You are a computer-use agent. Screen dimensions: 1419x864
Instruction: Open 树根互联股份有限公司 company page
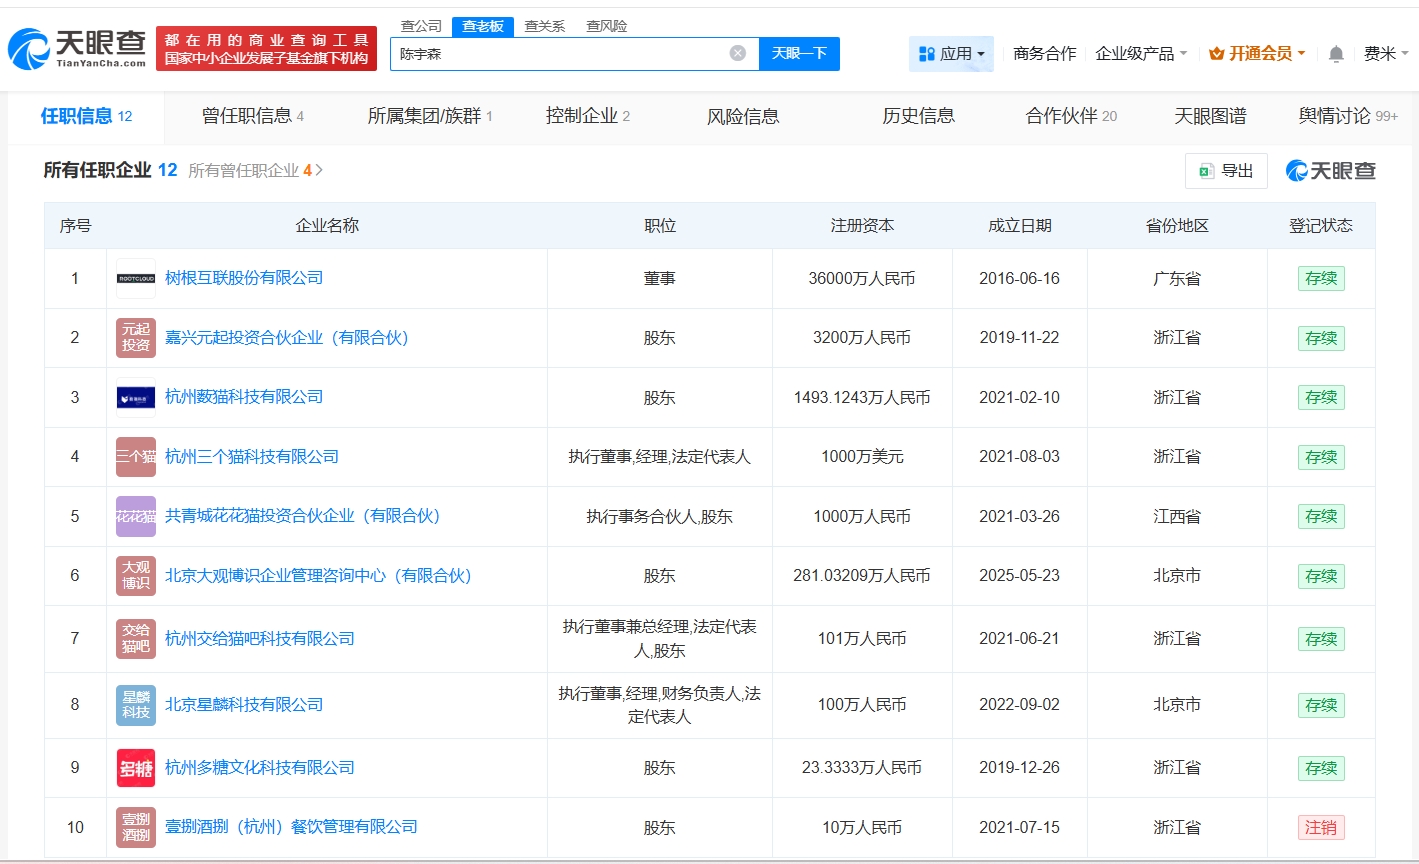(244, 278)
